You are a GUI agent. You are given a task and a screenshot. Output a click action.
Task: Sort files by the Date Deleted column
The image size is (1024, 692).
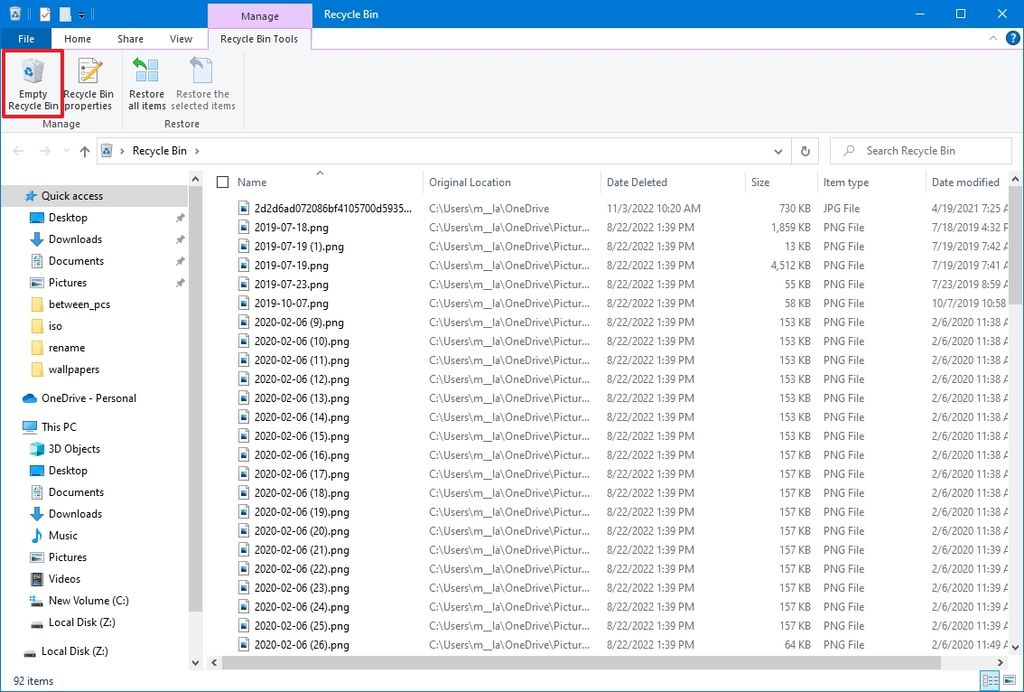point(637,182)
